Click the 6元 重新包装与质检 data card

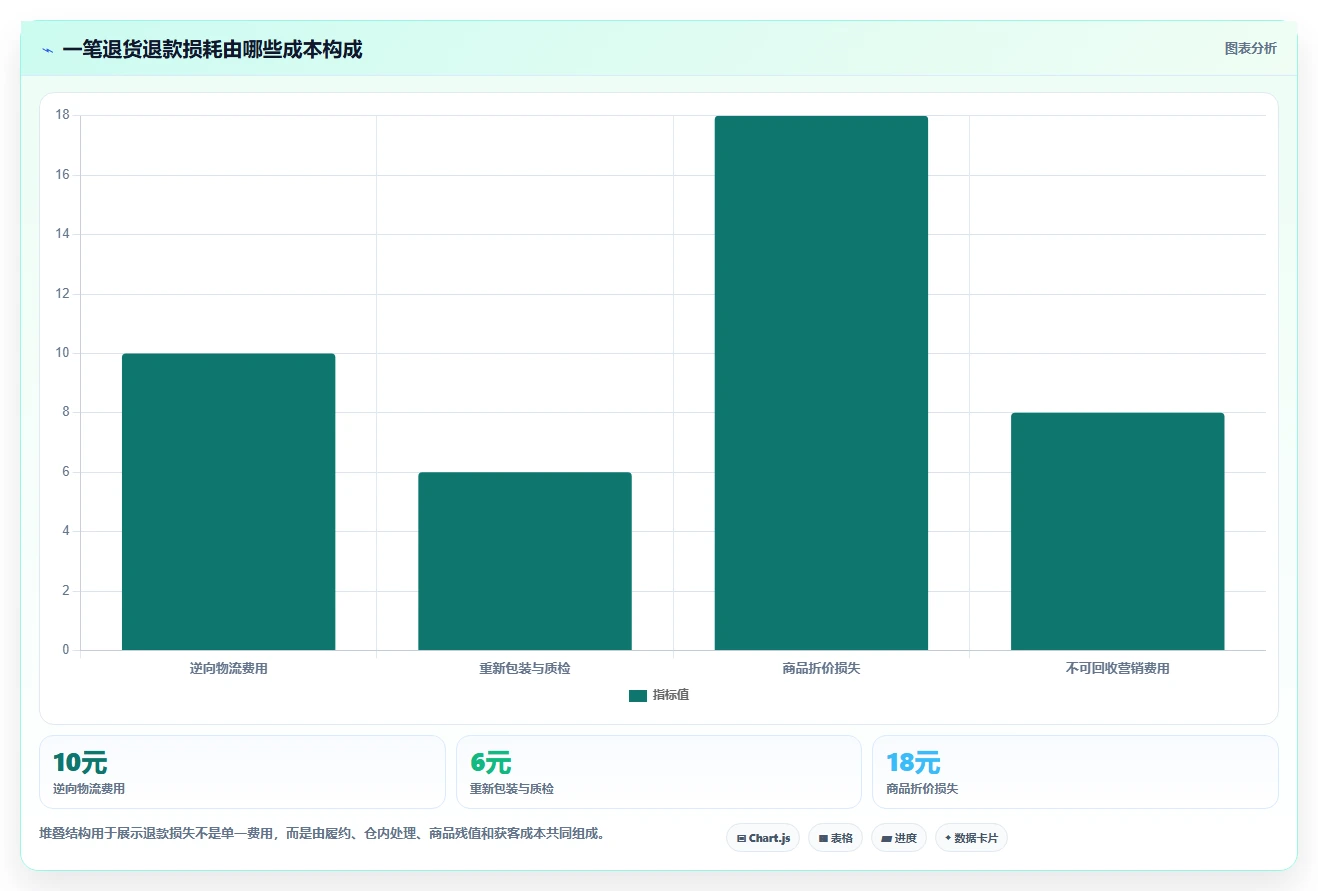click(x=659, y=772)
